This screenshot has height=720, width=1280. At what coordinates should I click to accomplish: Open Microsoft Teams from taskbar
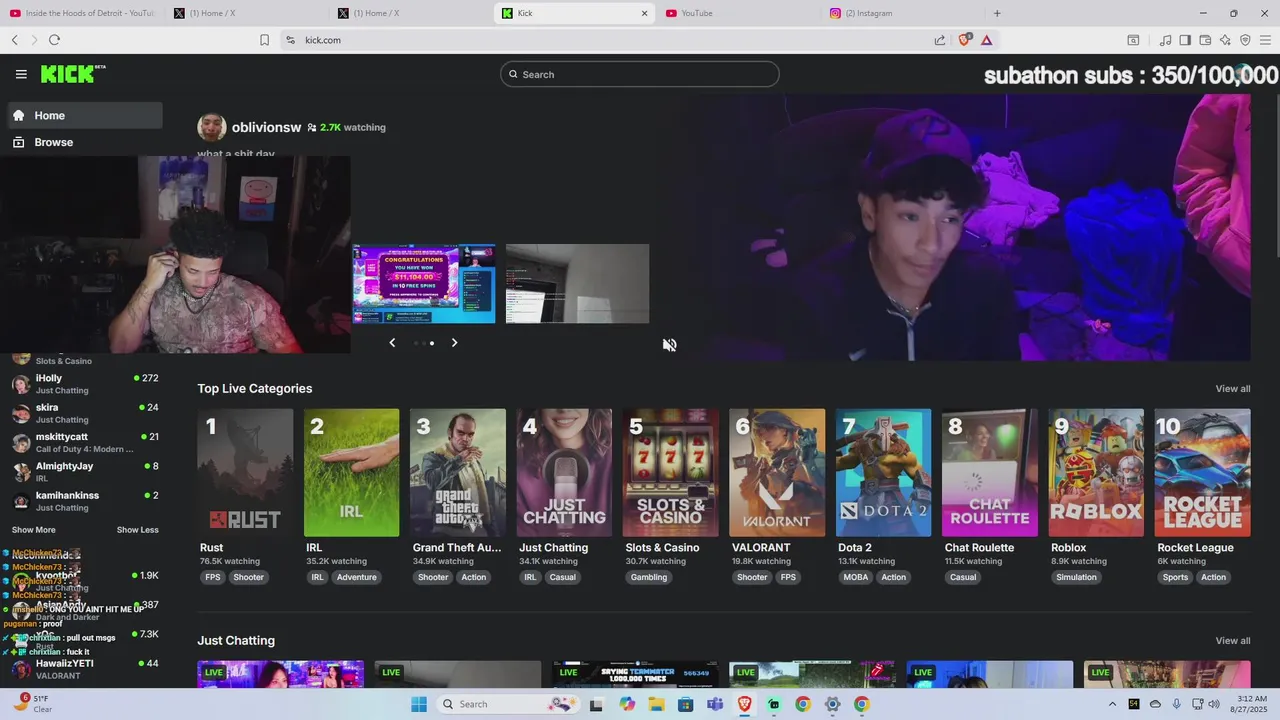click(x=715, y=704)
